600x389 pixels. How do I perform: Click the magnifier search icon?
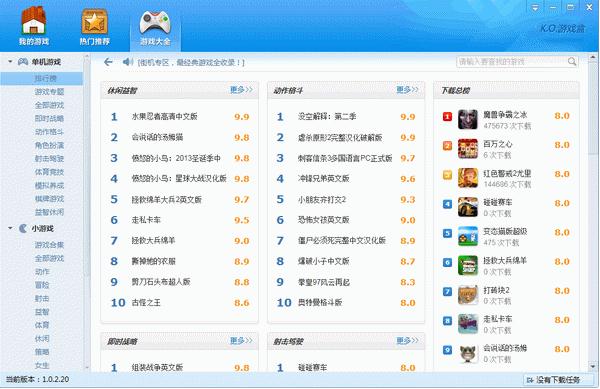point(572,61)
